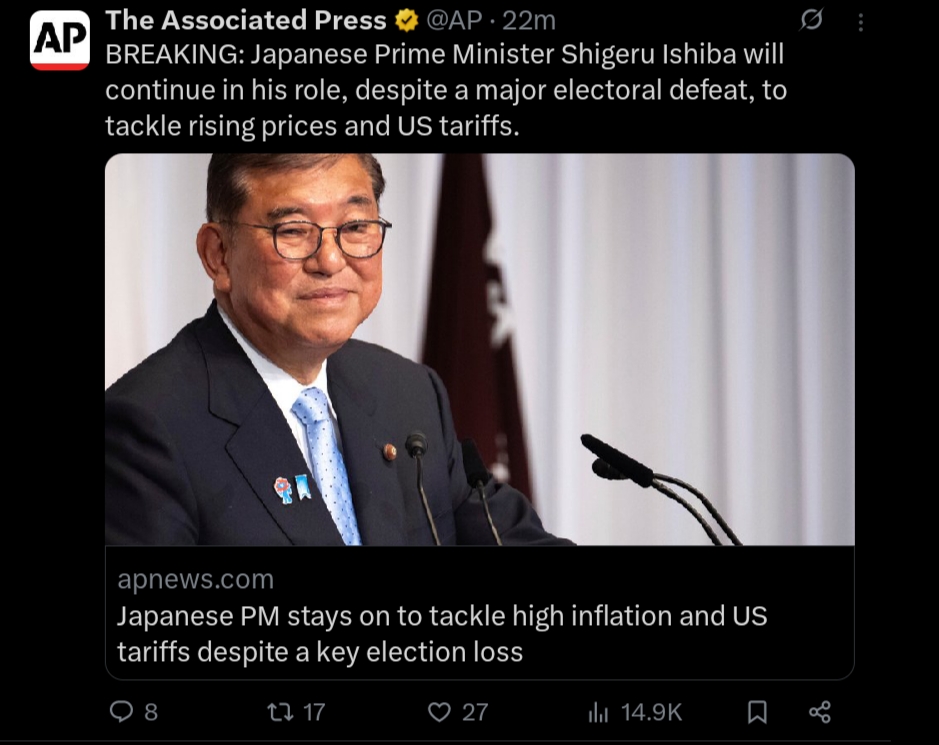Like the tweet with heart icon

pyautogui.click(x=439, y=712)
